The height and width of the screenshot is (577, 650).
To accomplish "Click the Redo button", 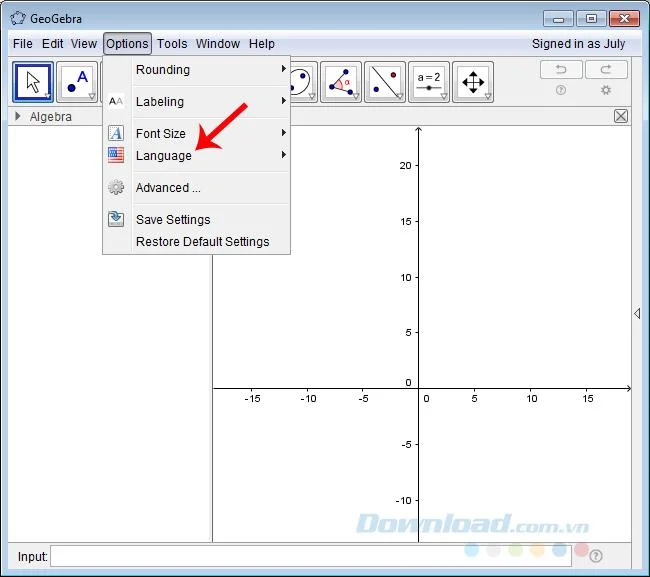I will pos(606,69).
